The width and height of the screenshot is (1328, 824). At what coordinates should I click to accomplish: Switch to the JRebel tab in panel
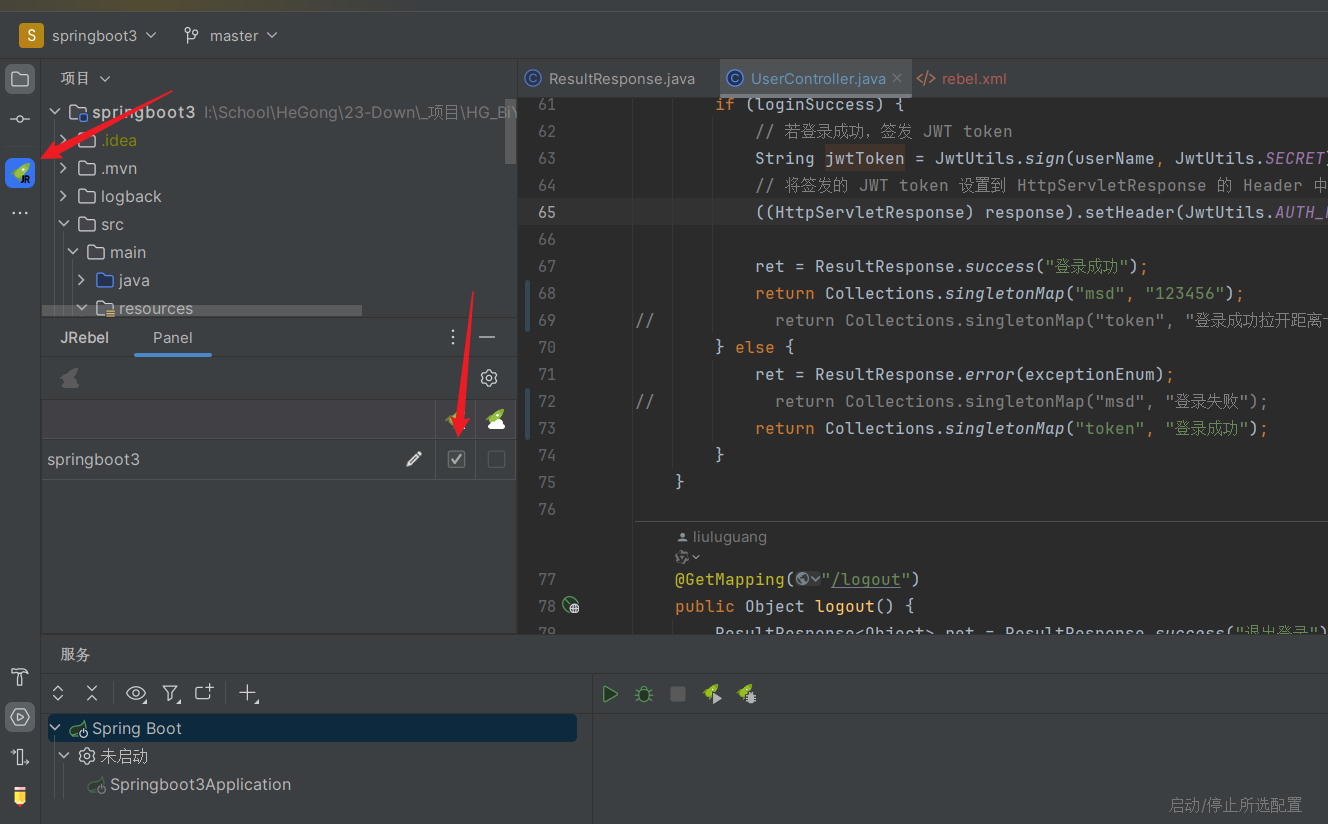85,338
